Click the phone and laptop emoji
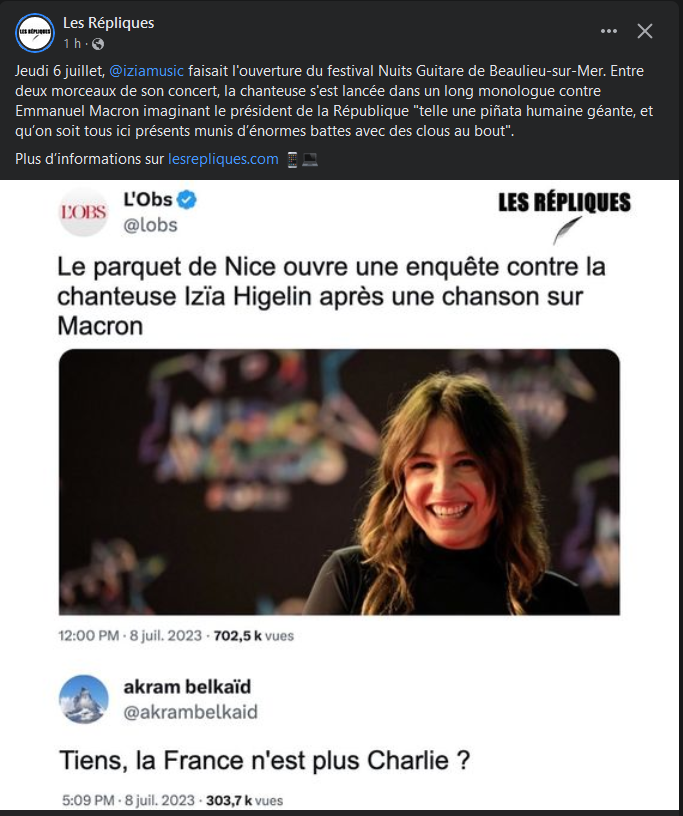 301,159
